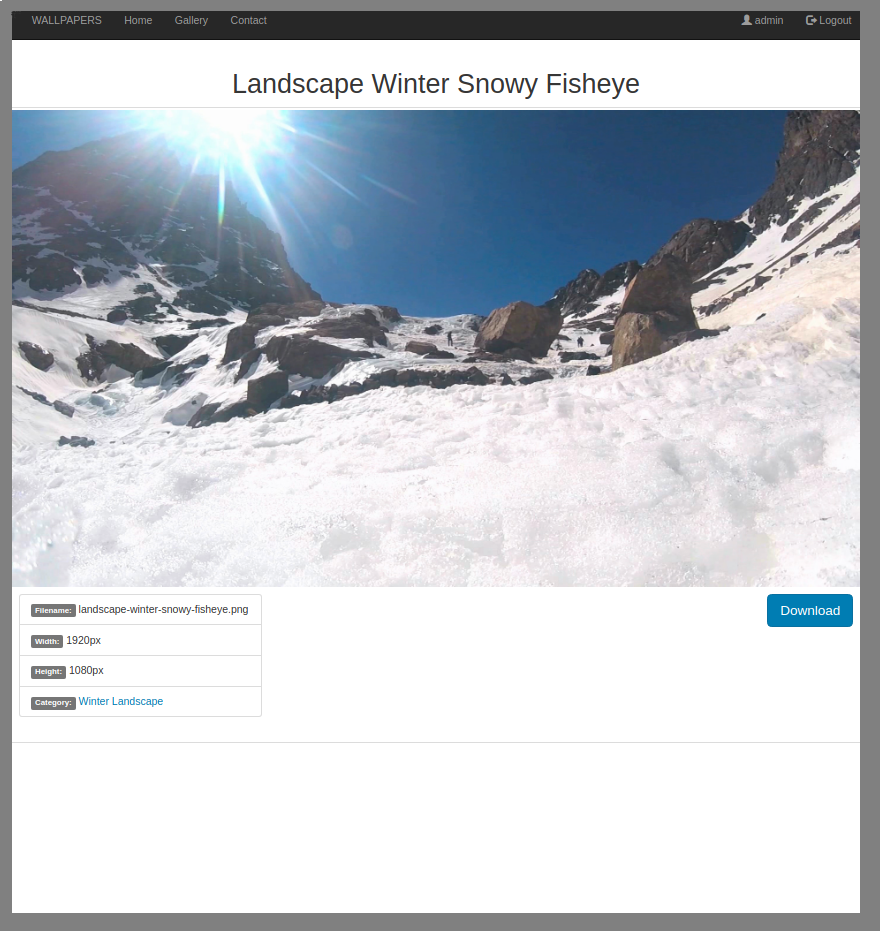The width and height of the screenshot is (880, 931).
Task: Open the WALLPAPERS brand link
Action: pyautogui.click(x=67, y=20)
